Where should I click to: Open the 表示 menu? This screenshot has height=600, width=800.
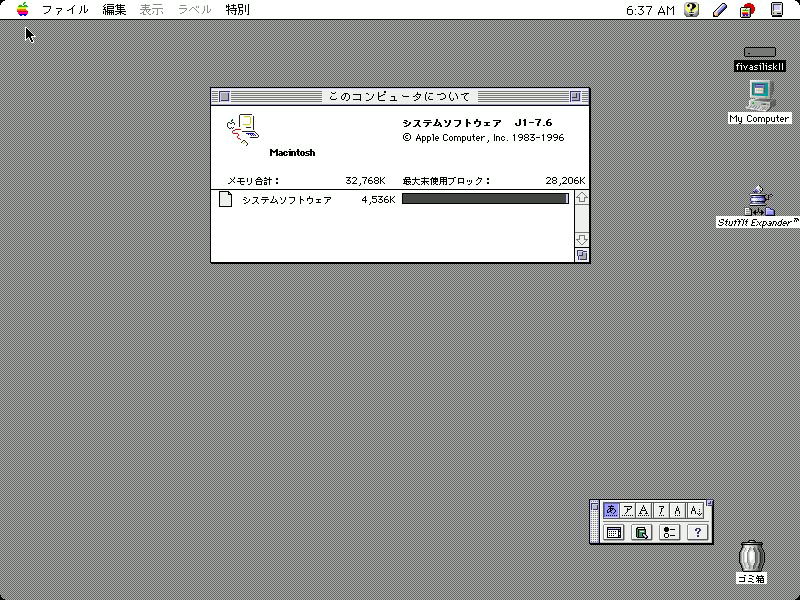pos(152,10)
